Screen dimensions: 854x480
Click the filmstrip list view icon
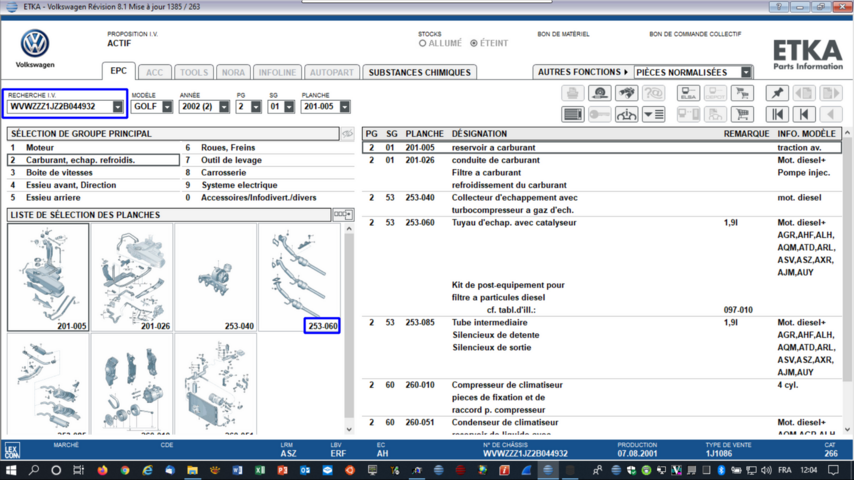[572, 114]
